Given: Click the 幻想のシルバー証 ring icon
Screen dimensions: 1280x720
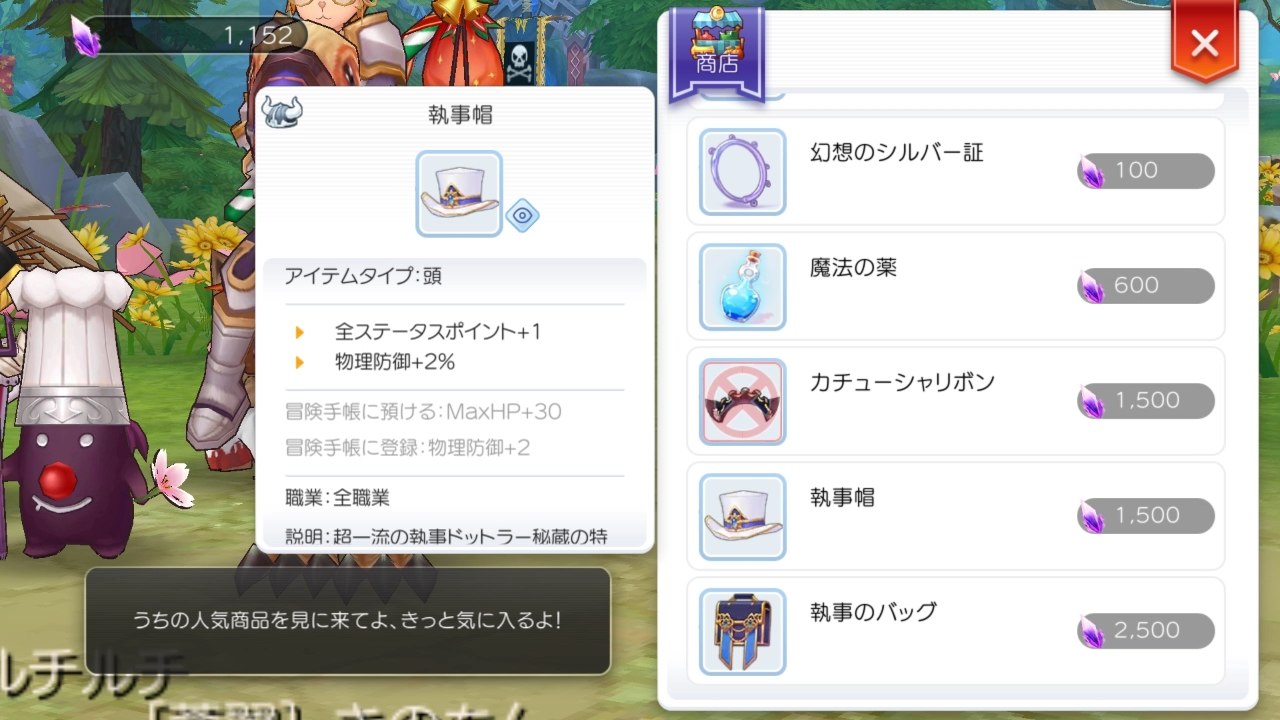Looking at the screenshot, I should [742, 171].
